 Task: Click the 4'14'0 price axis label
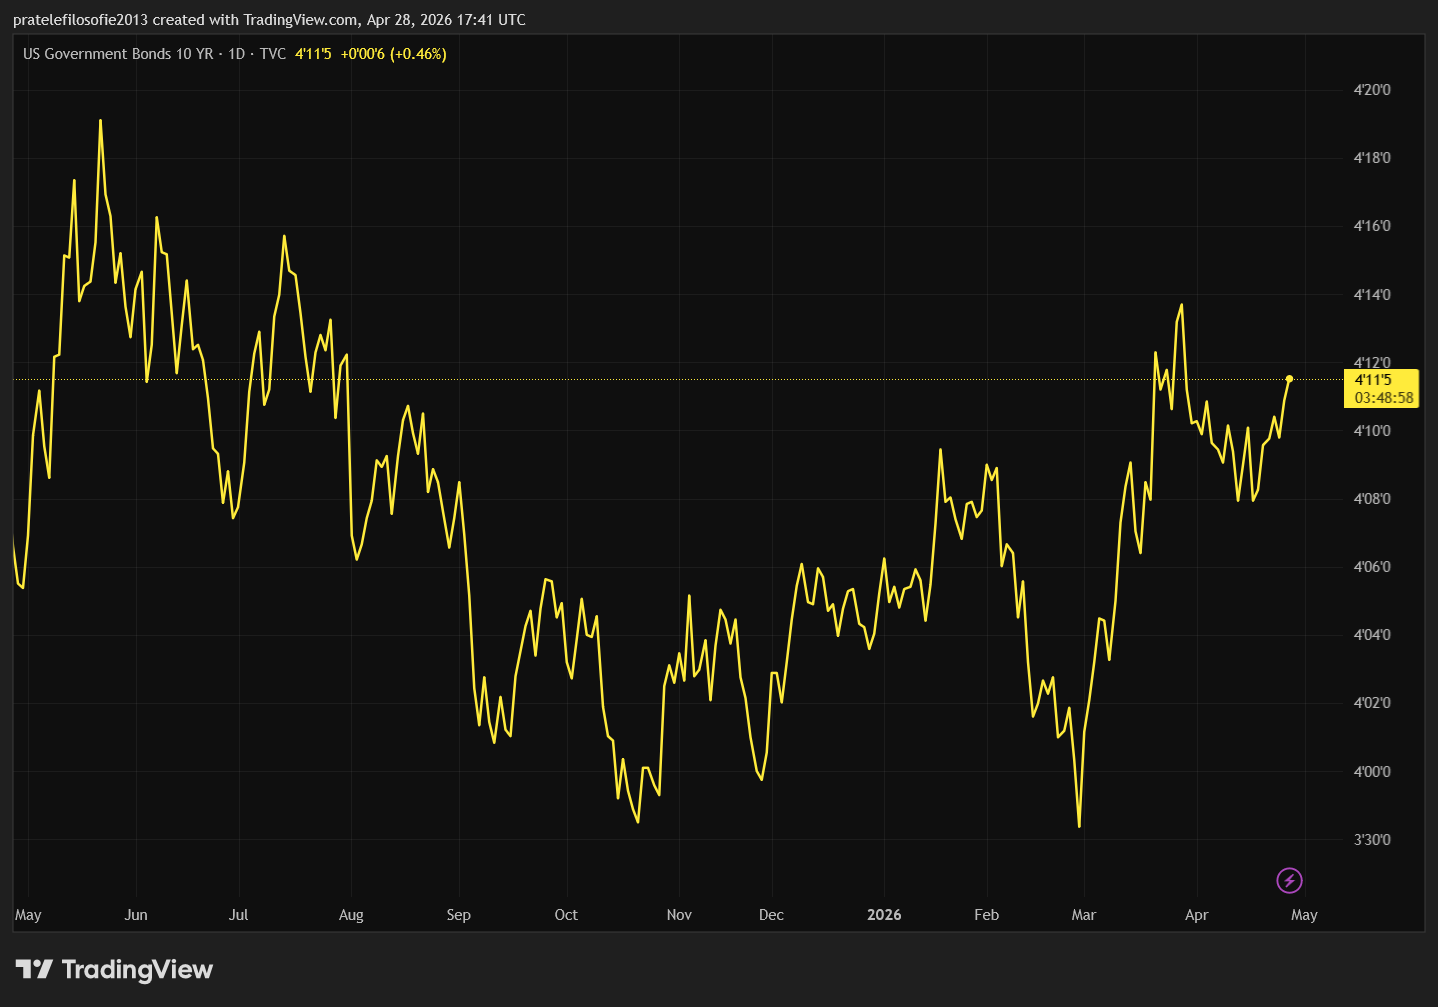coord(1372,295)
